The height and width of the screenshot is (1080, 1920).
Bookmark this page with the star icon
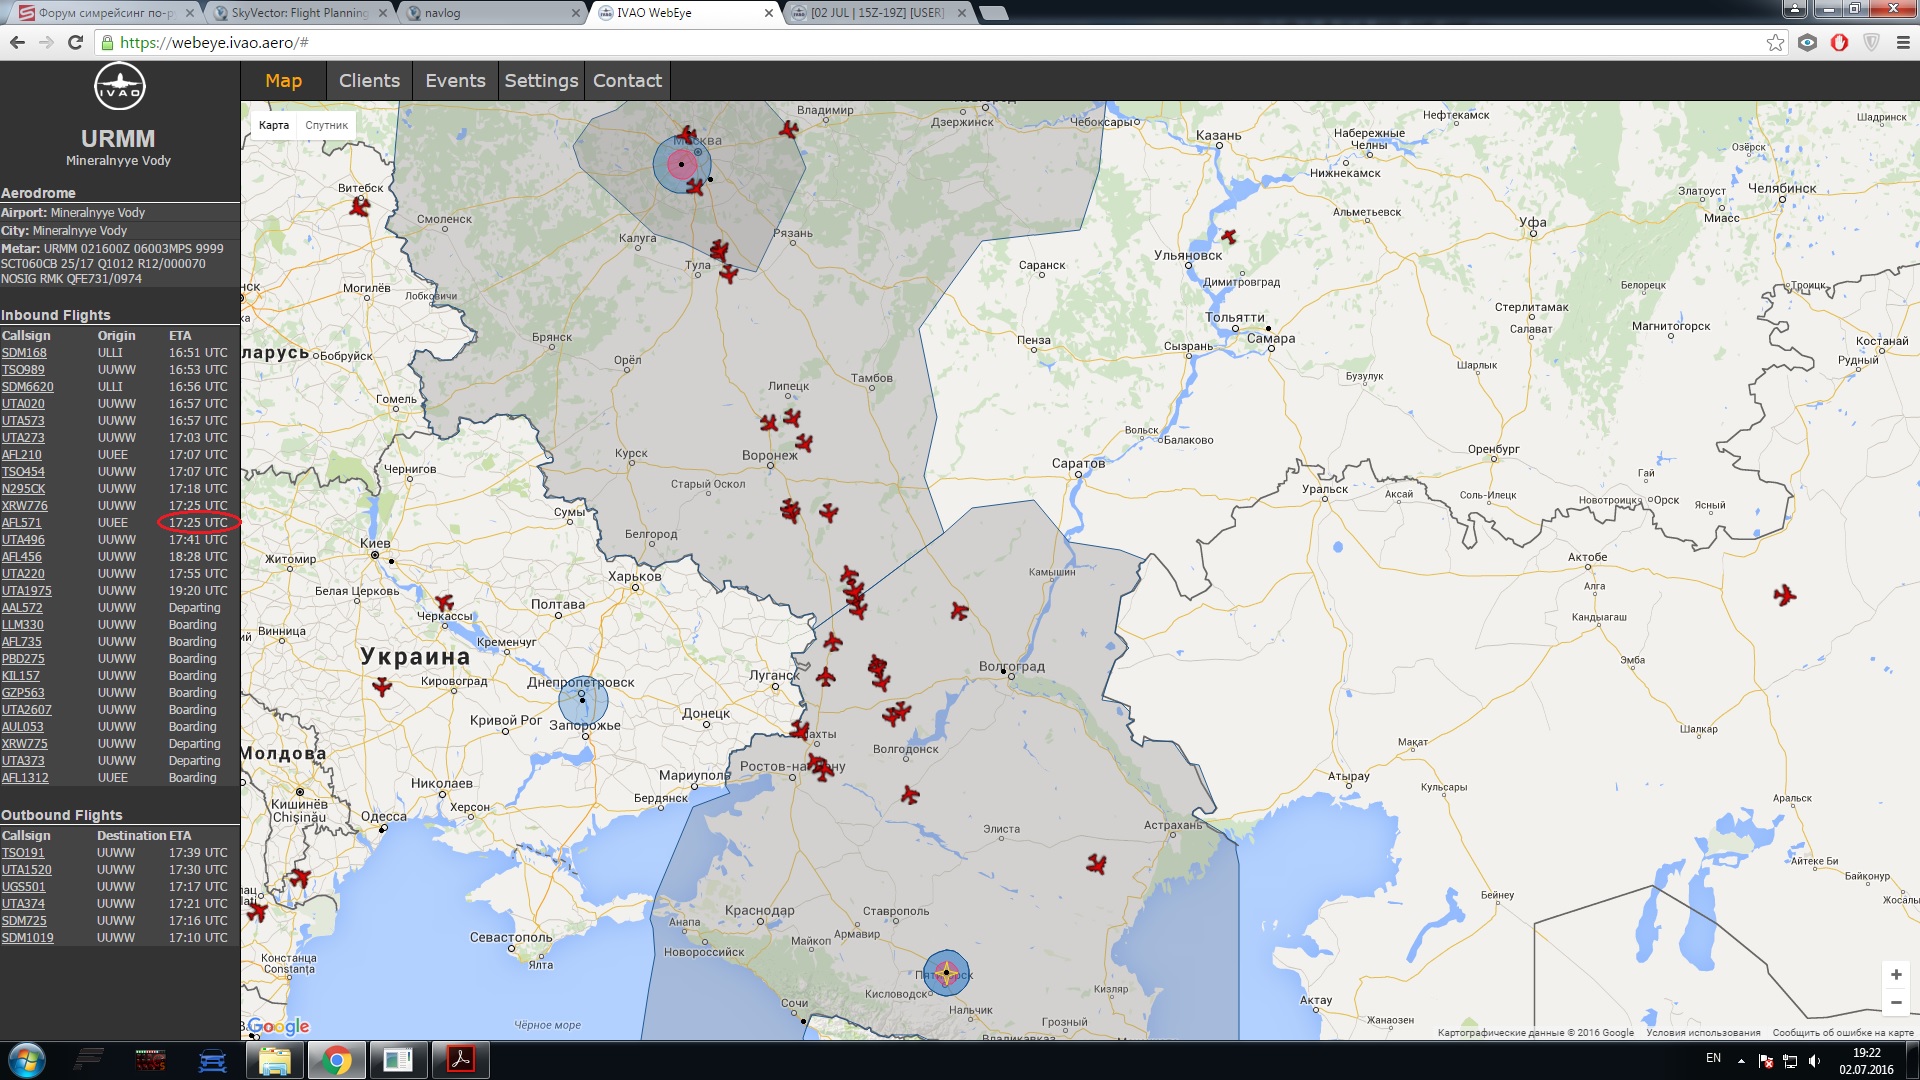(1775, 42)
